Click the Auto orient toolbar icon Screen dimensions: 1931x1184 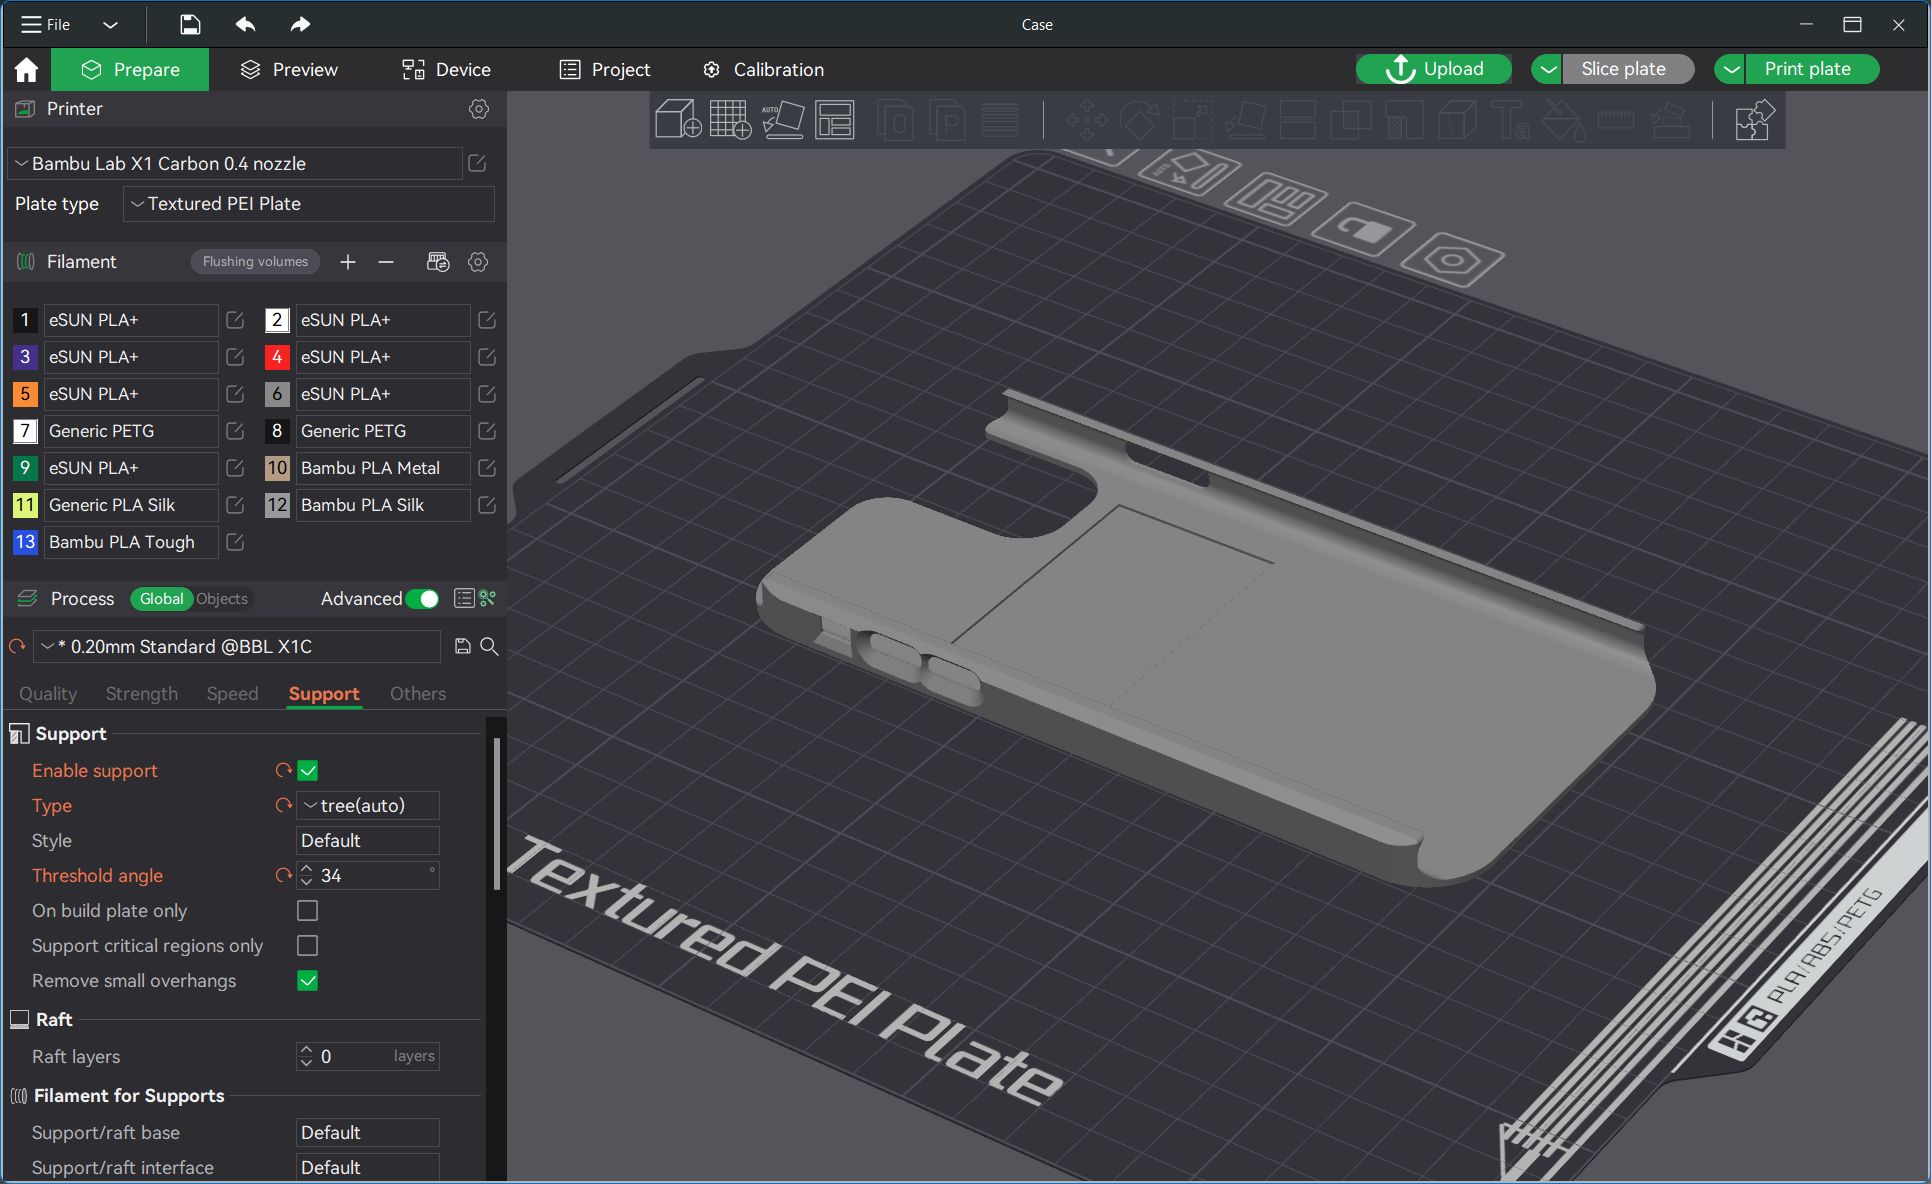(782, 120)
